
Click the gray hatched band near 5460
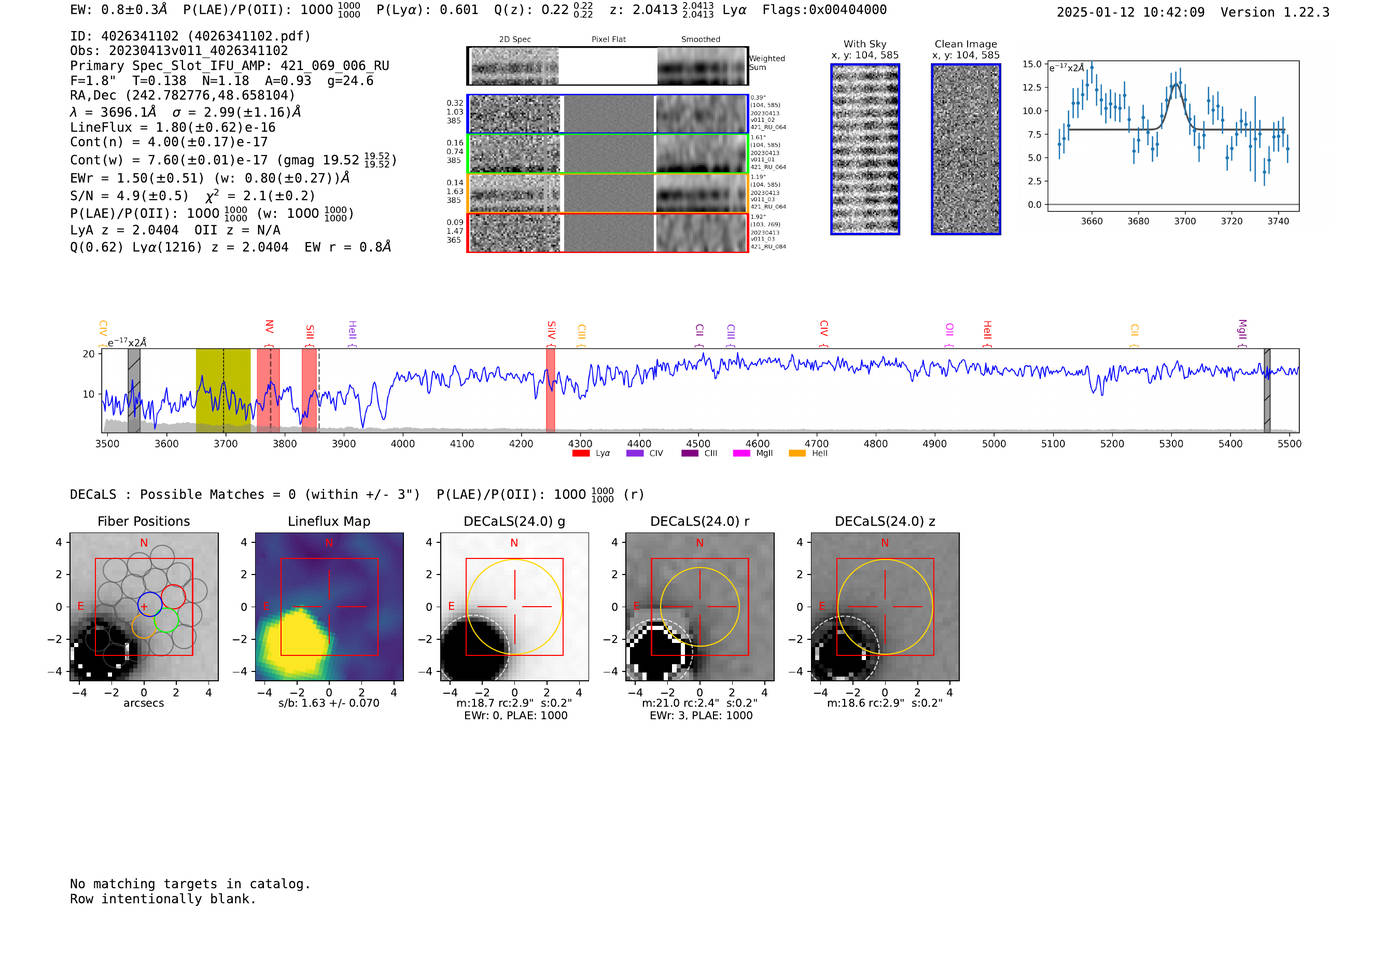(x=1267, y=390)
